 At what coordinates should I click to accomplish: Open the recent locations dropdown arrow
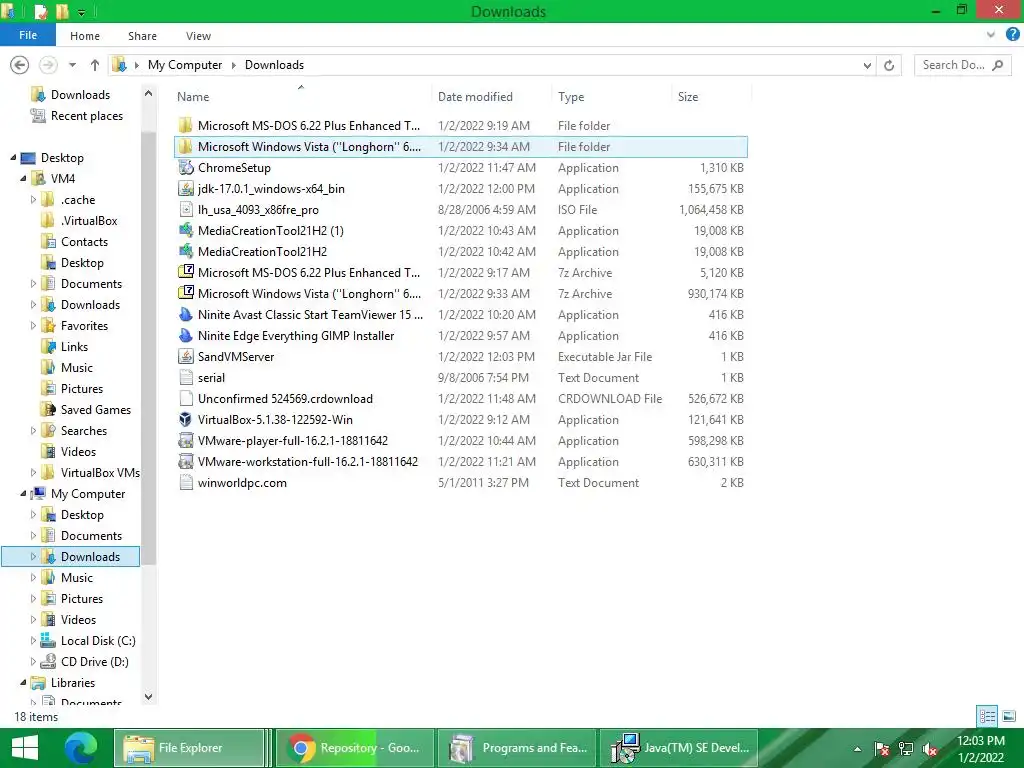pyautogui.click(x=72, y=65)
